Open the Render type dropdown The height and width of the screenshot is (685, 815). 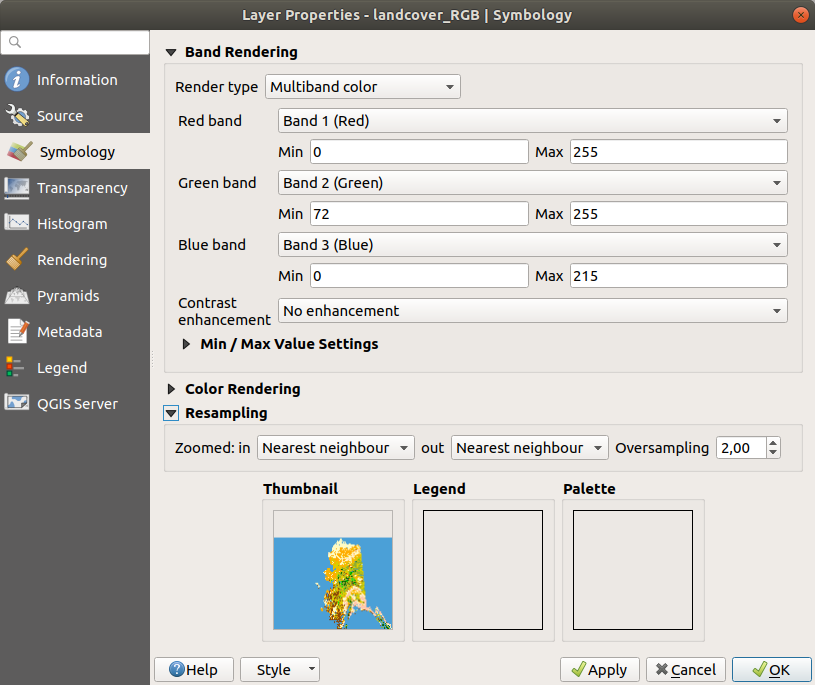click(x=362, y=87)
